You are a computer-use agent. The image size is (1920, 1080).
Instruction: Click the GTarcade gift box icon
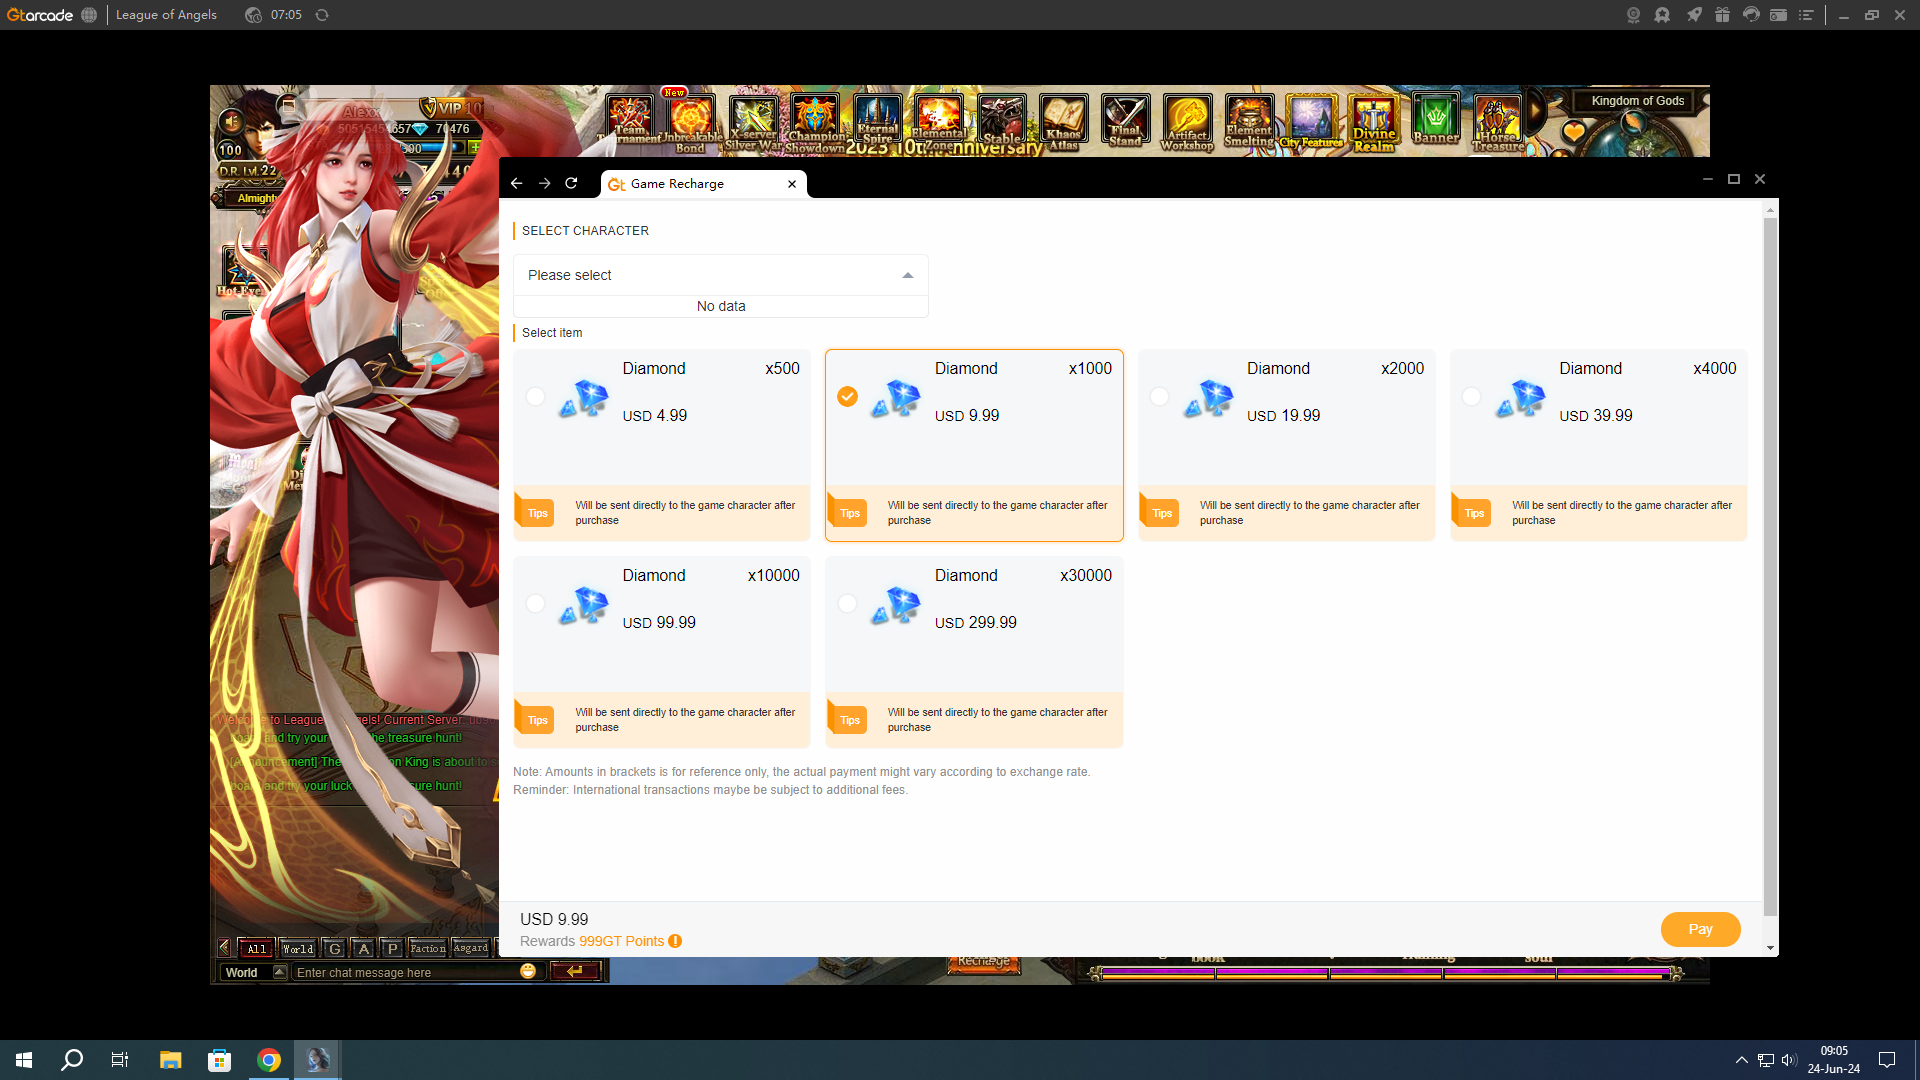pyautogui.click(x=1721, y=15)
